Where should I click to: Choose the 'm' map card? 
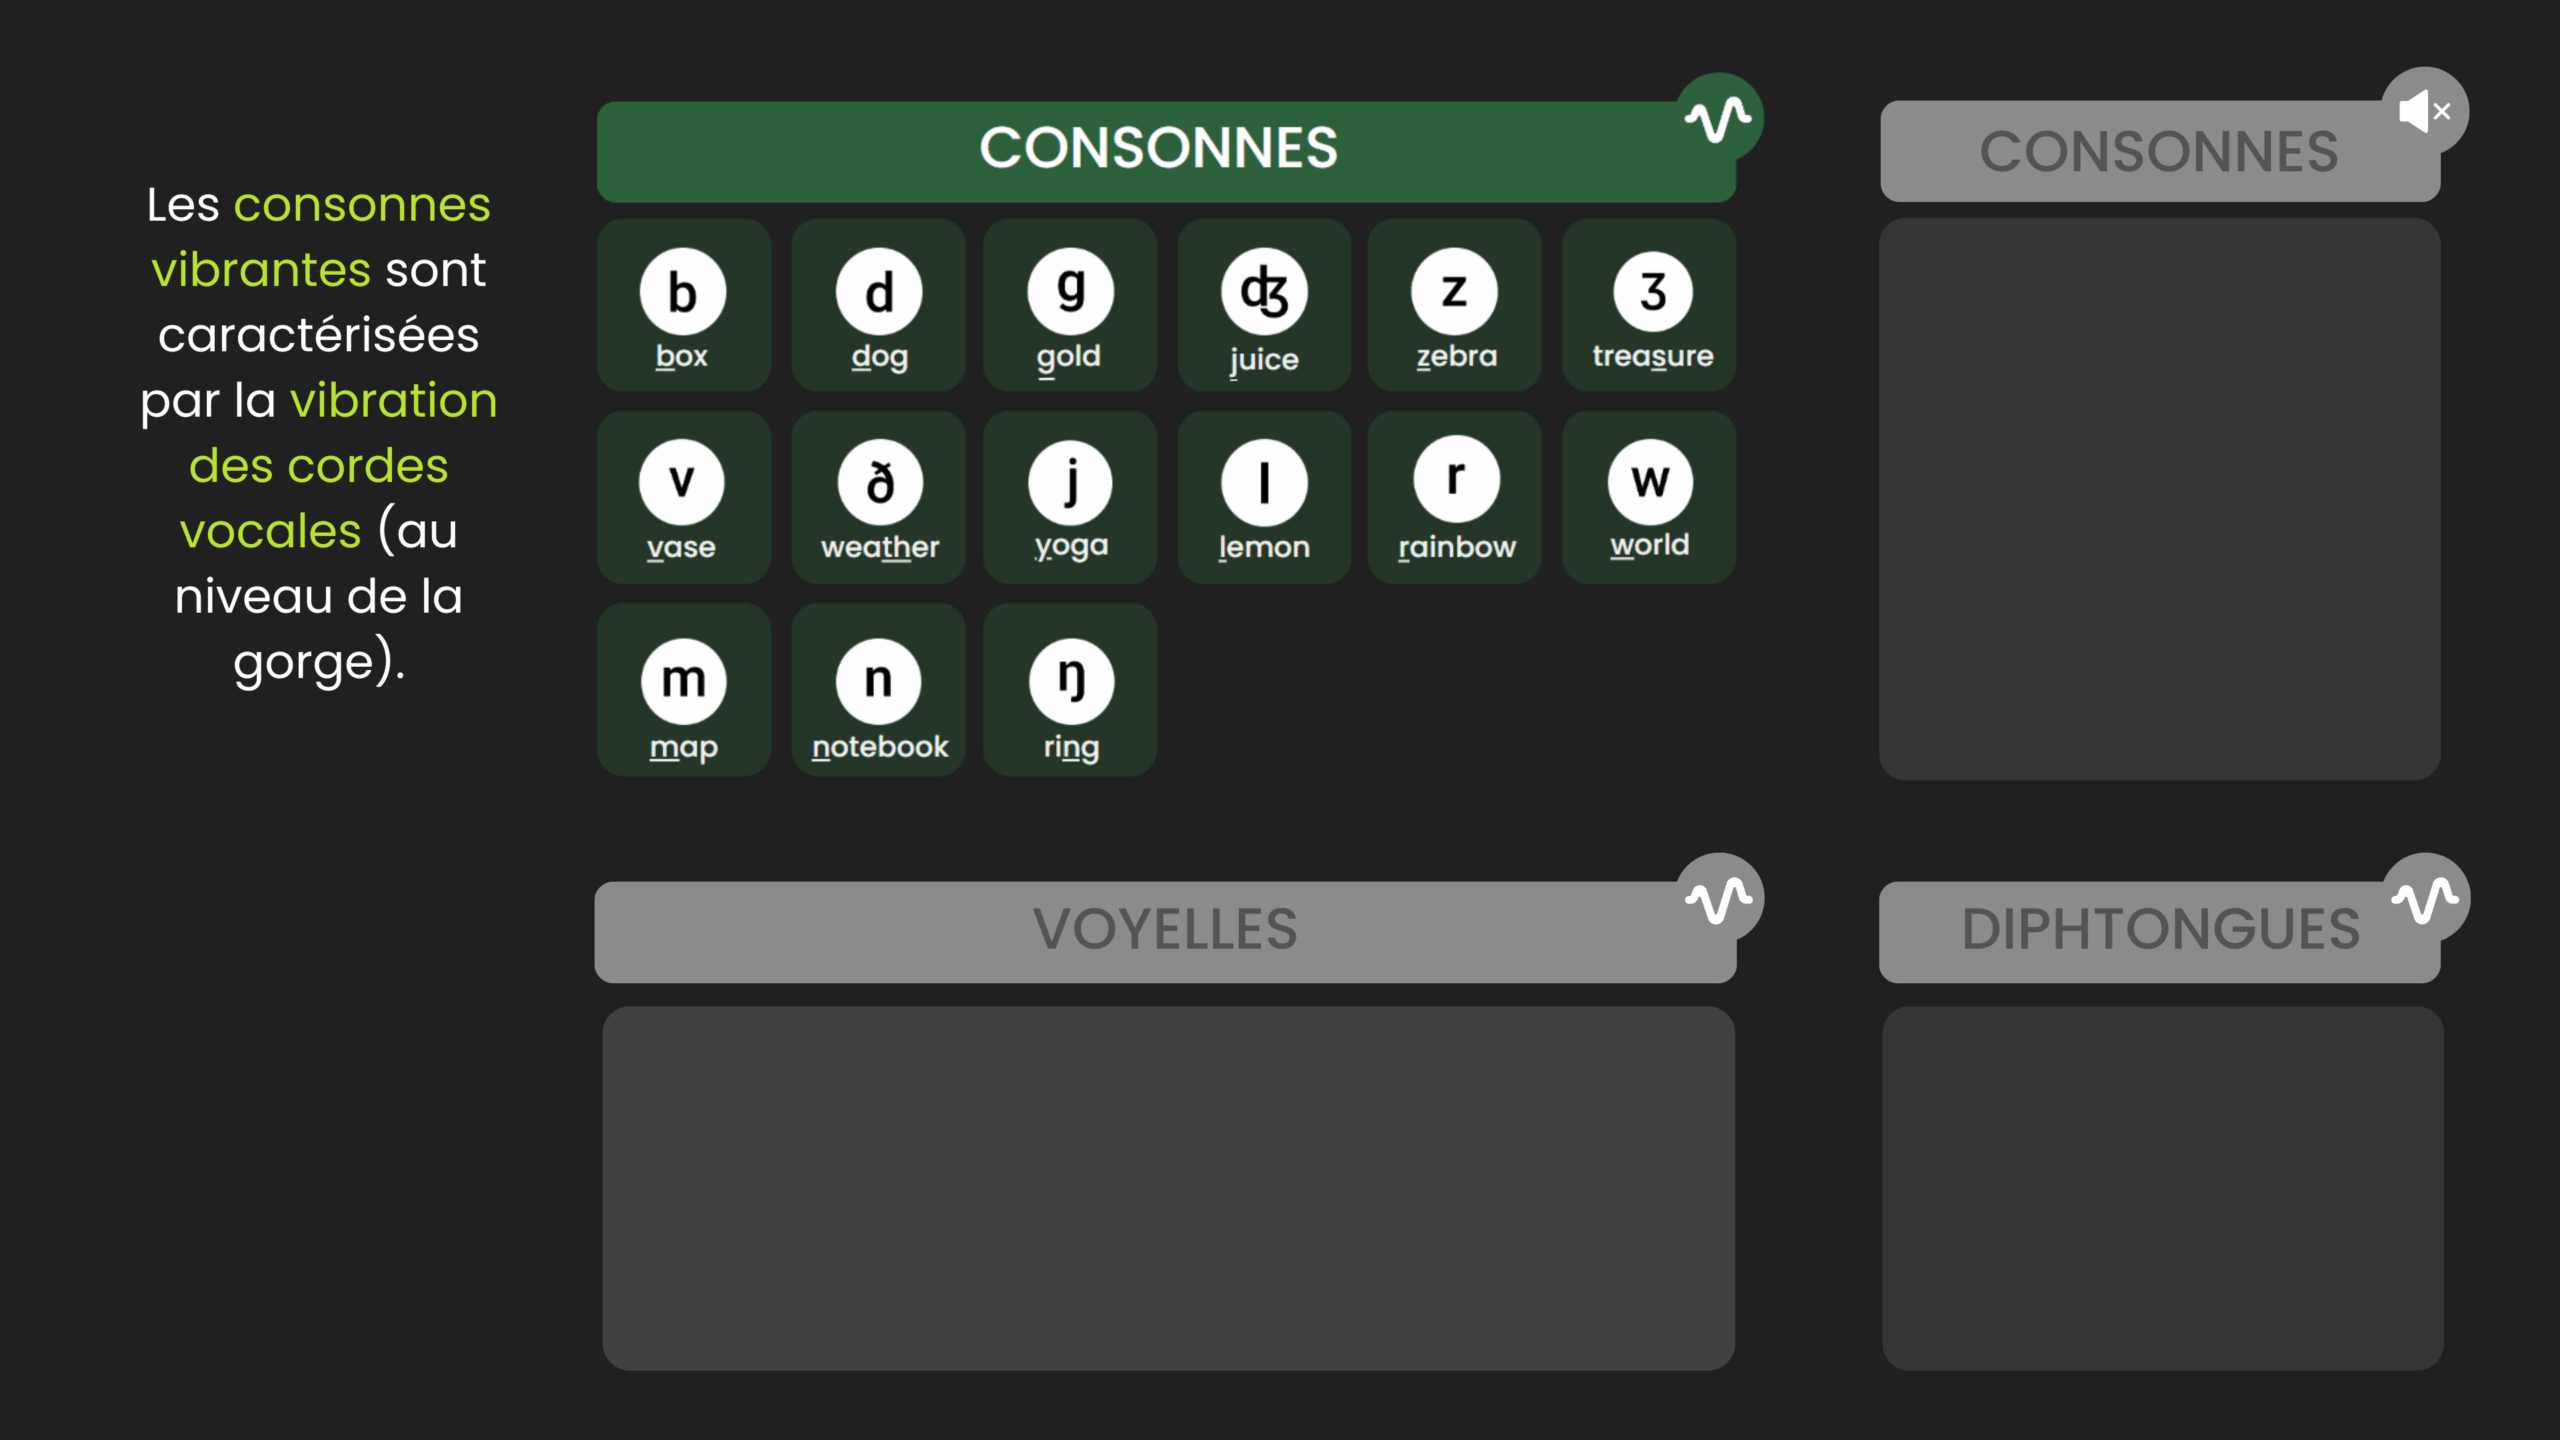[684, 689]
